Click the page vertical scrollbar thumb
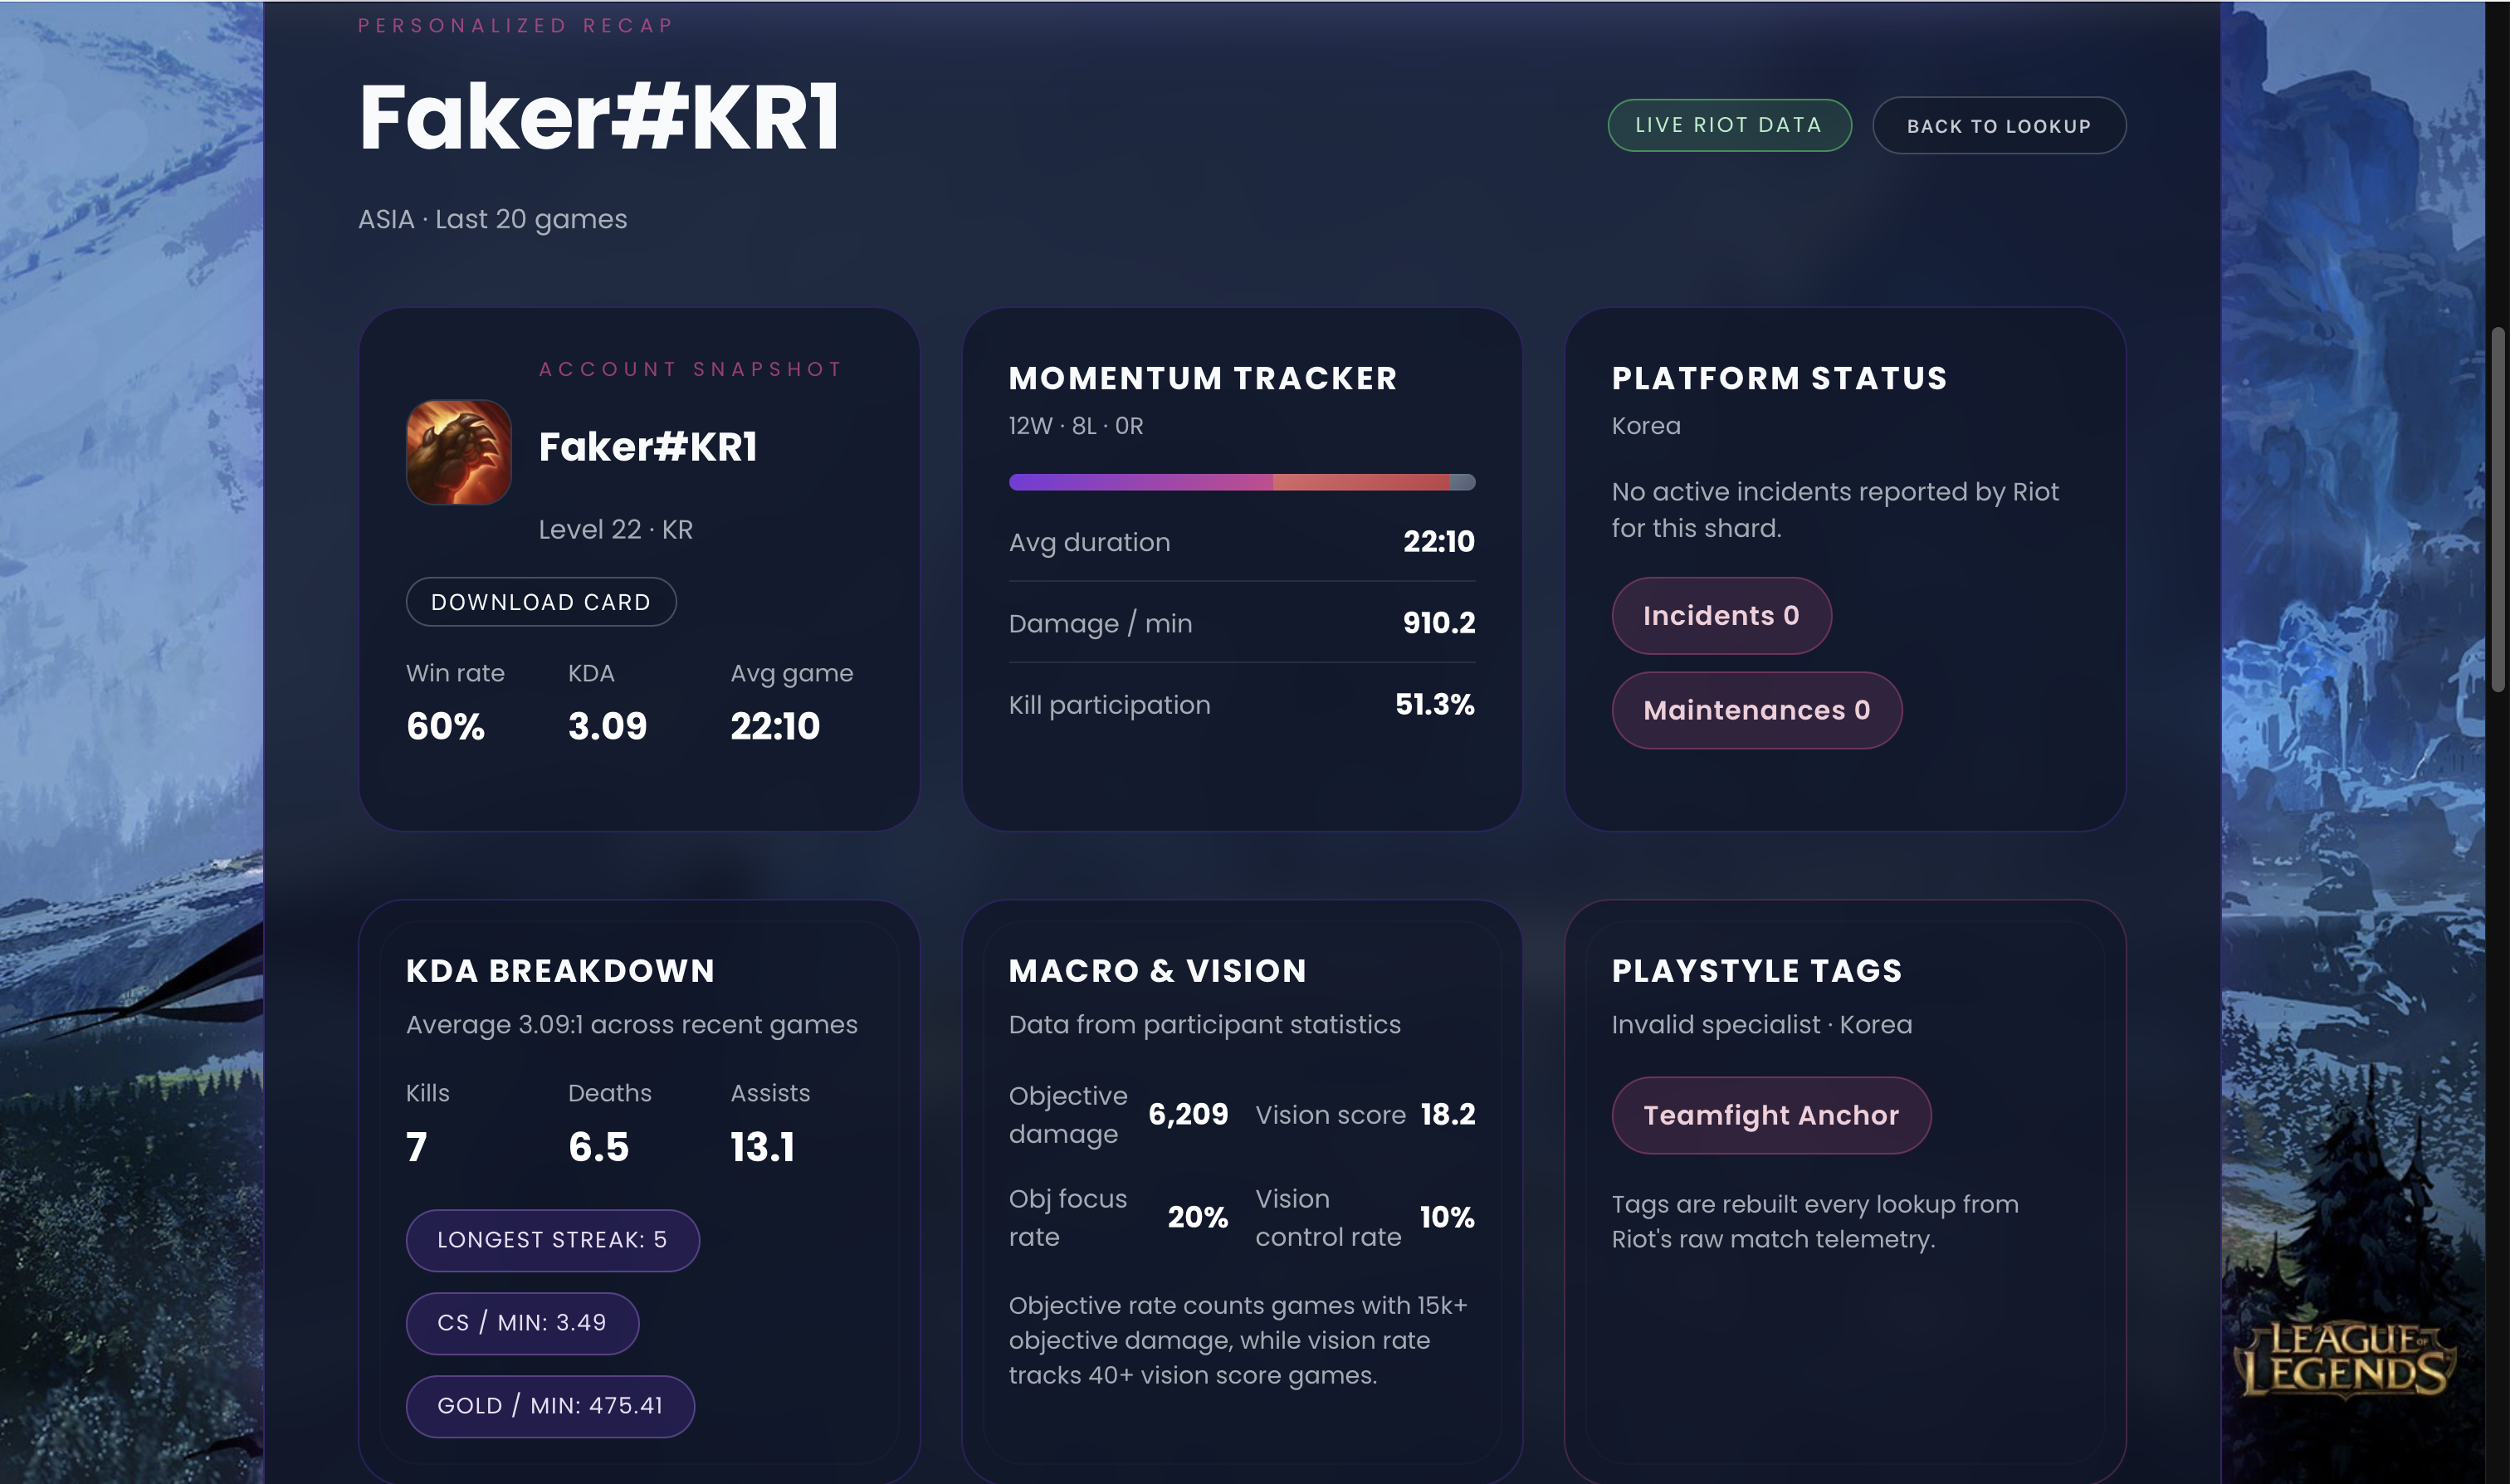This screenshot has width=2510, height=1484. (2498, 508)
